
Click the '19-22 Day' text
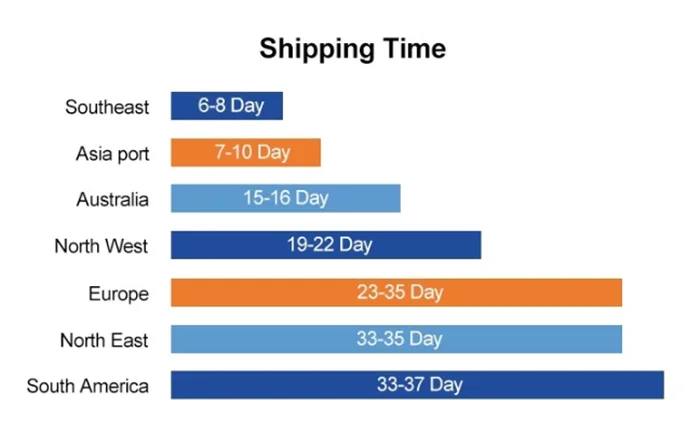(326, 246)
